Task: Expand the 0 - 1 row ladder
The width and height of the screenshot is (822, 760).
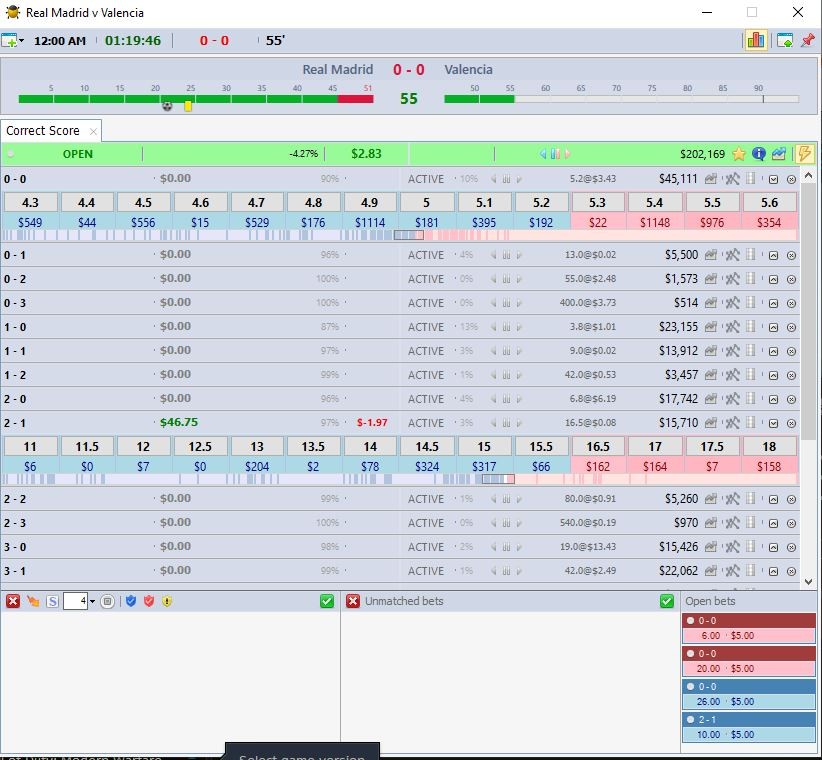Action: click(x=773, y=255)
